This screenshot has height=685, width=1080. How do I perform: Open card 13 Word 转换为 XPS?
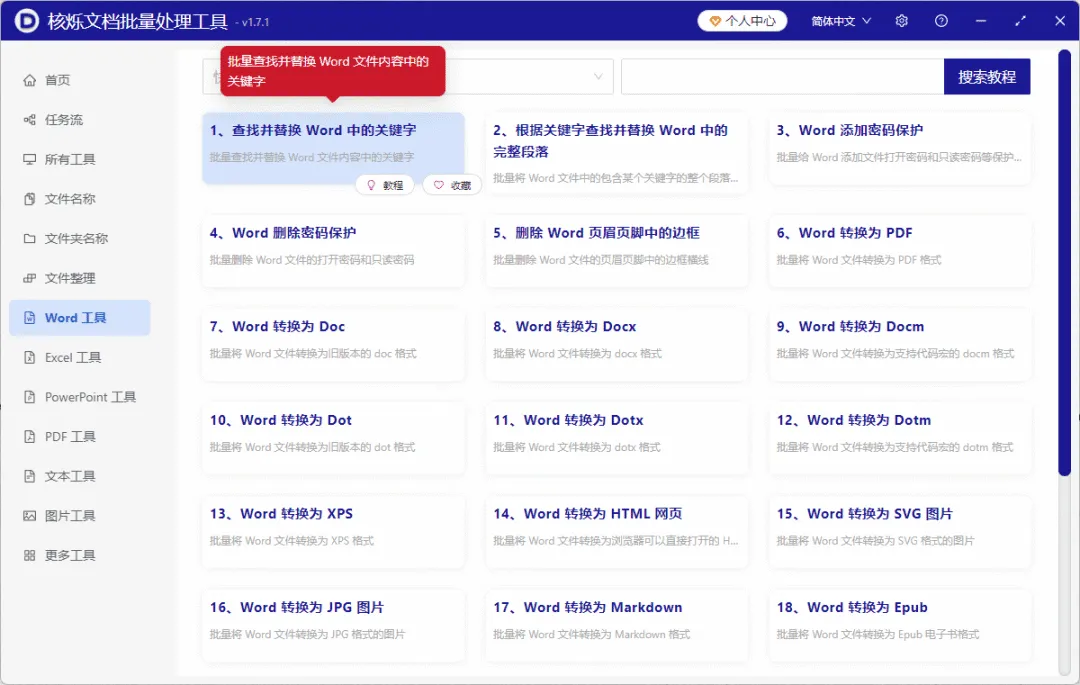(333, 531)
